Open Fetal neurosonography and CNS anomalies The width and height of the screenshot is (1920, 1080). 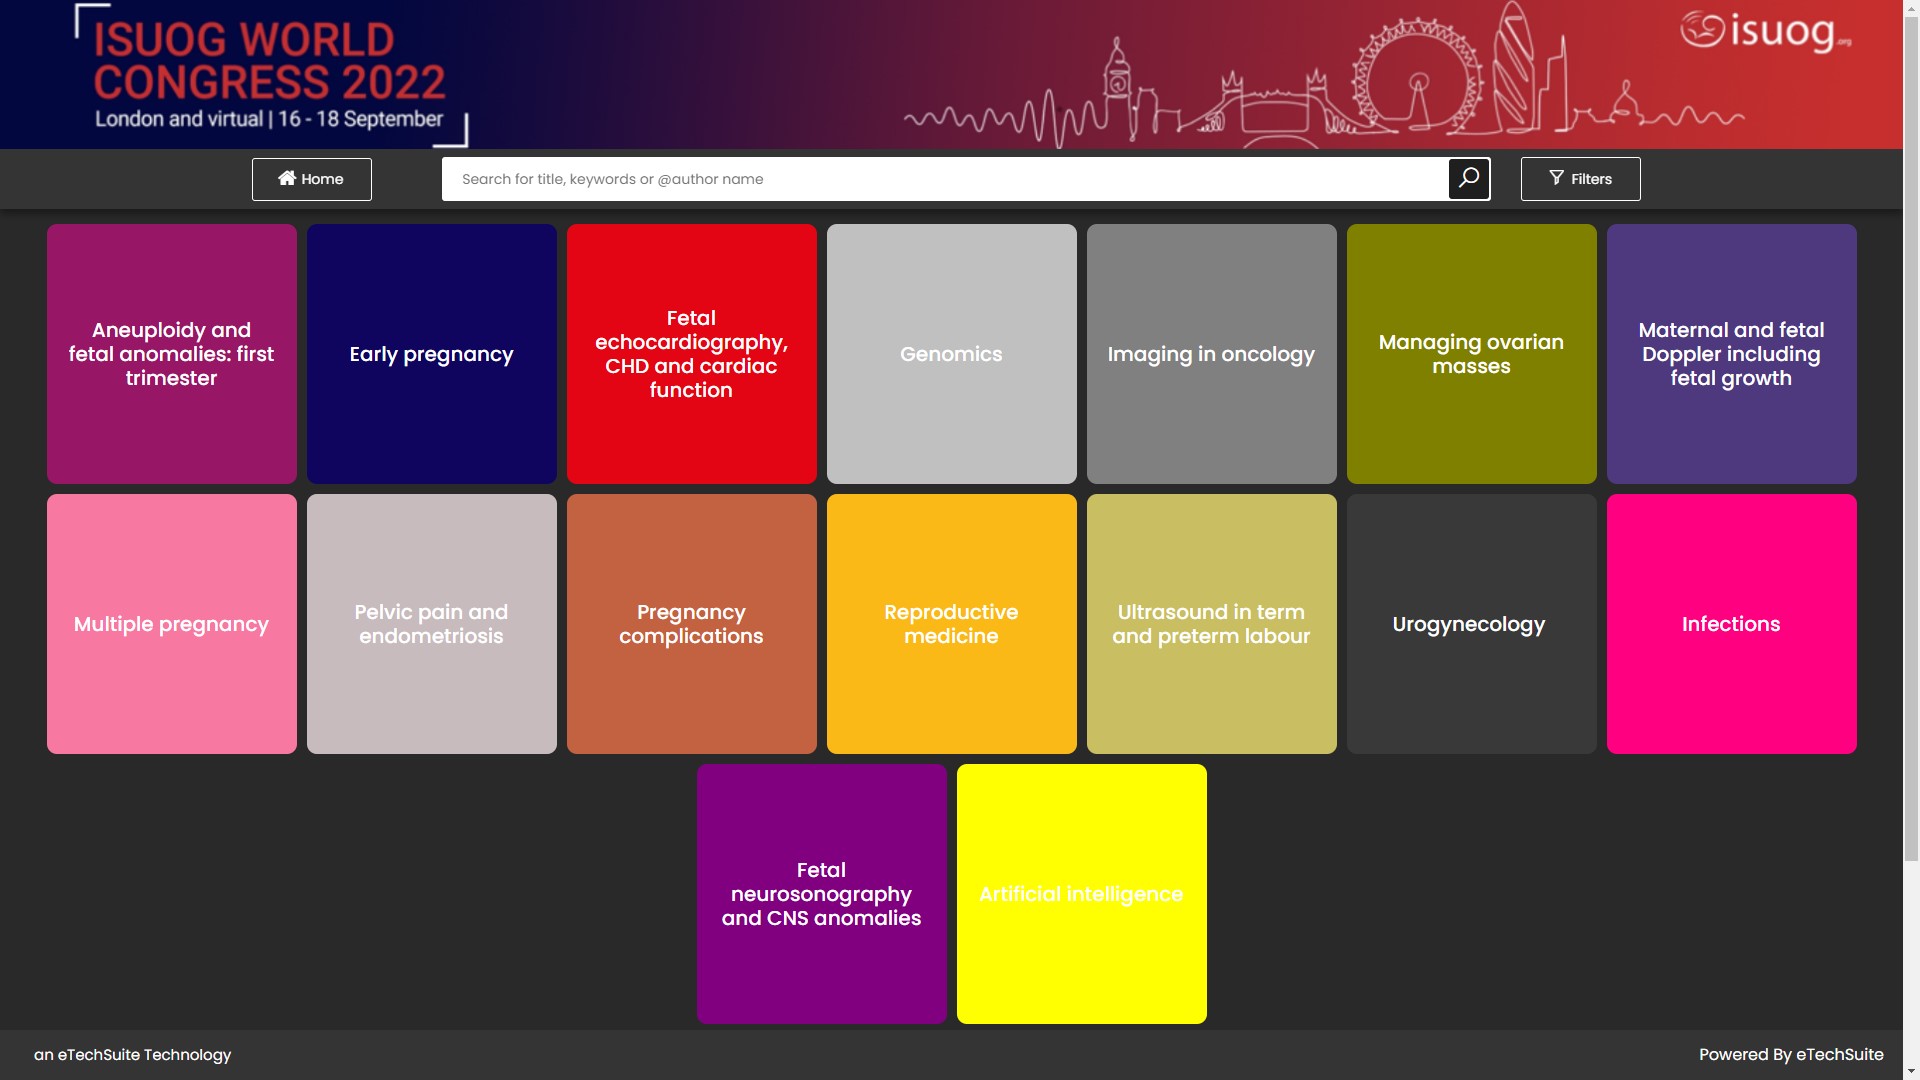coord(822,894)
